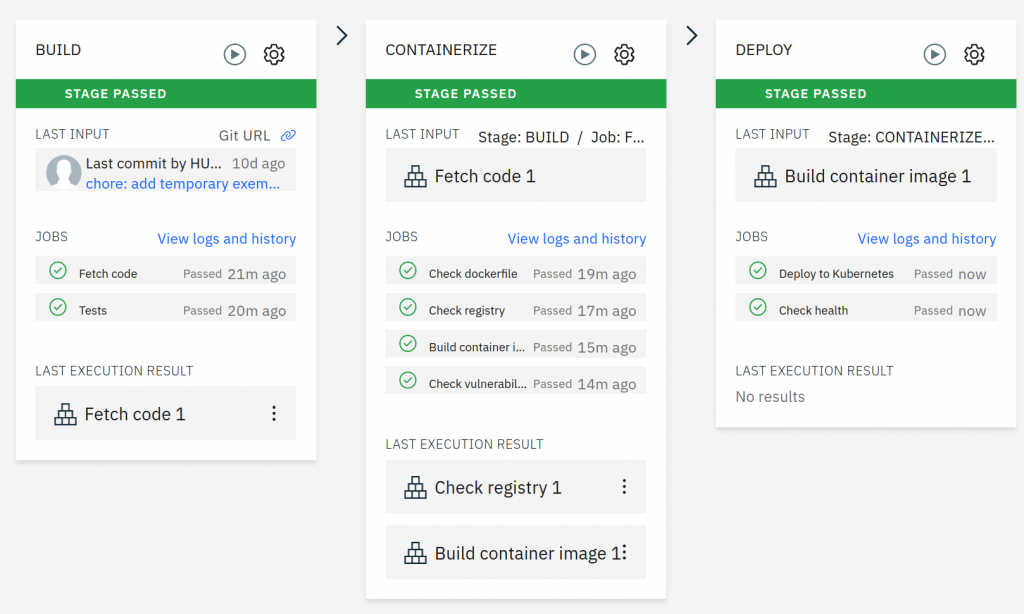The width and height of the screenshot is (1024, 614).
Task: Open options menu for Check registry 1
Action: point(624,487)
